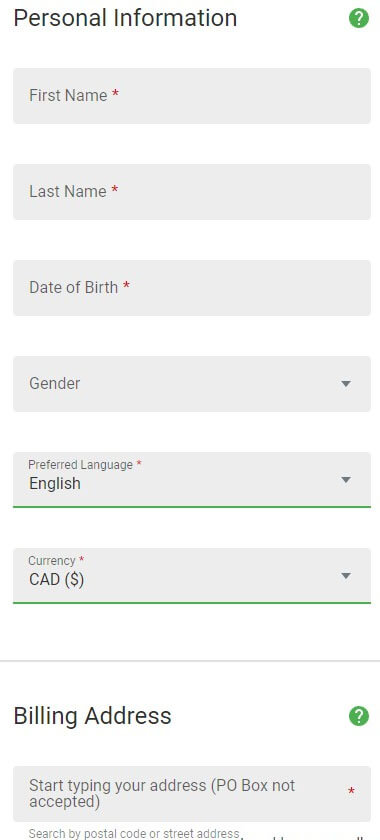Select the Date of Birth field
This screenshot has width=380, height=840.
(192, 288)
